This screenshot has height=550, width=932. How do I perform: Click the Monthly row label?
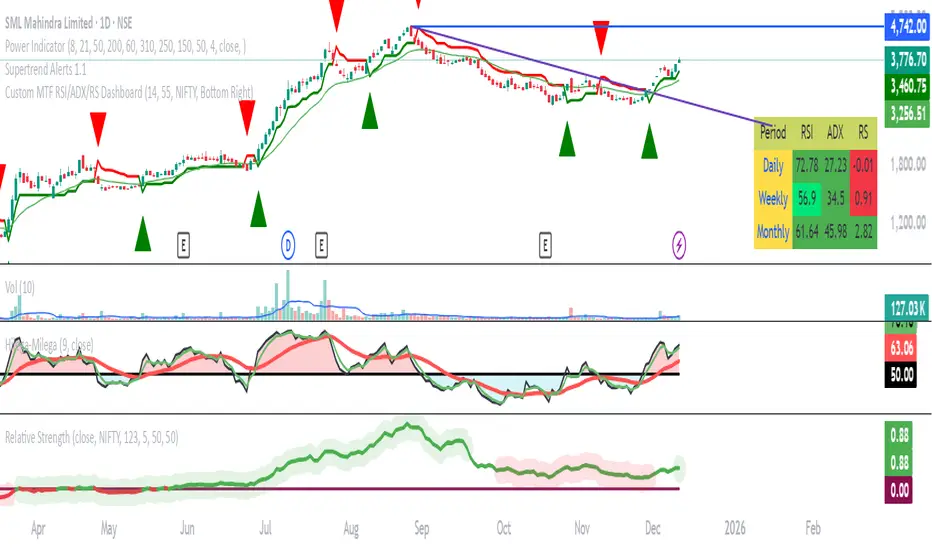coord(773,231)
